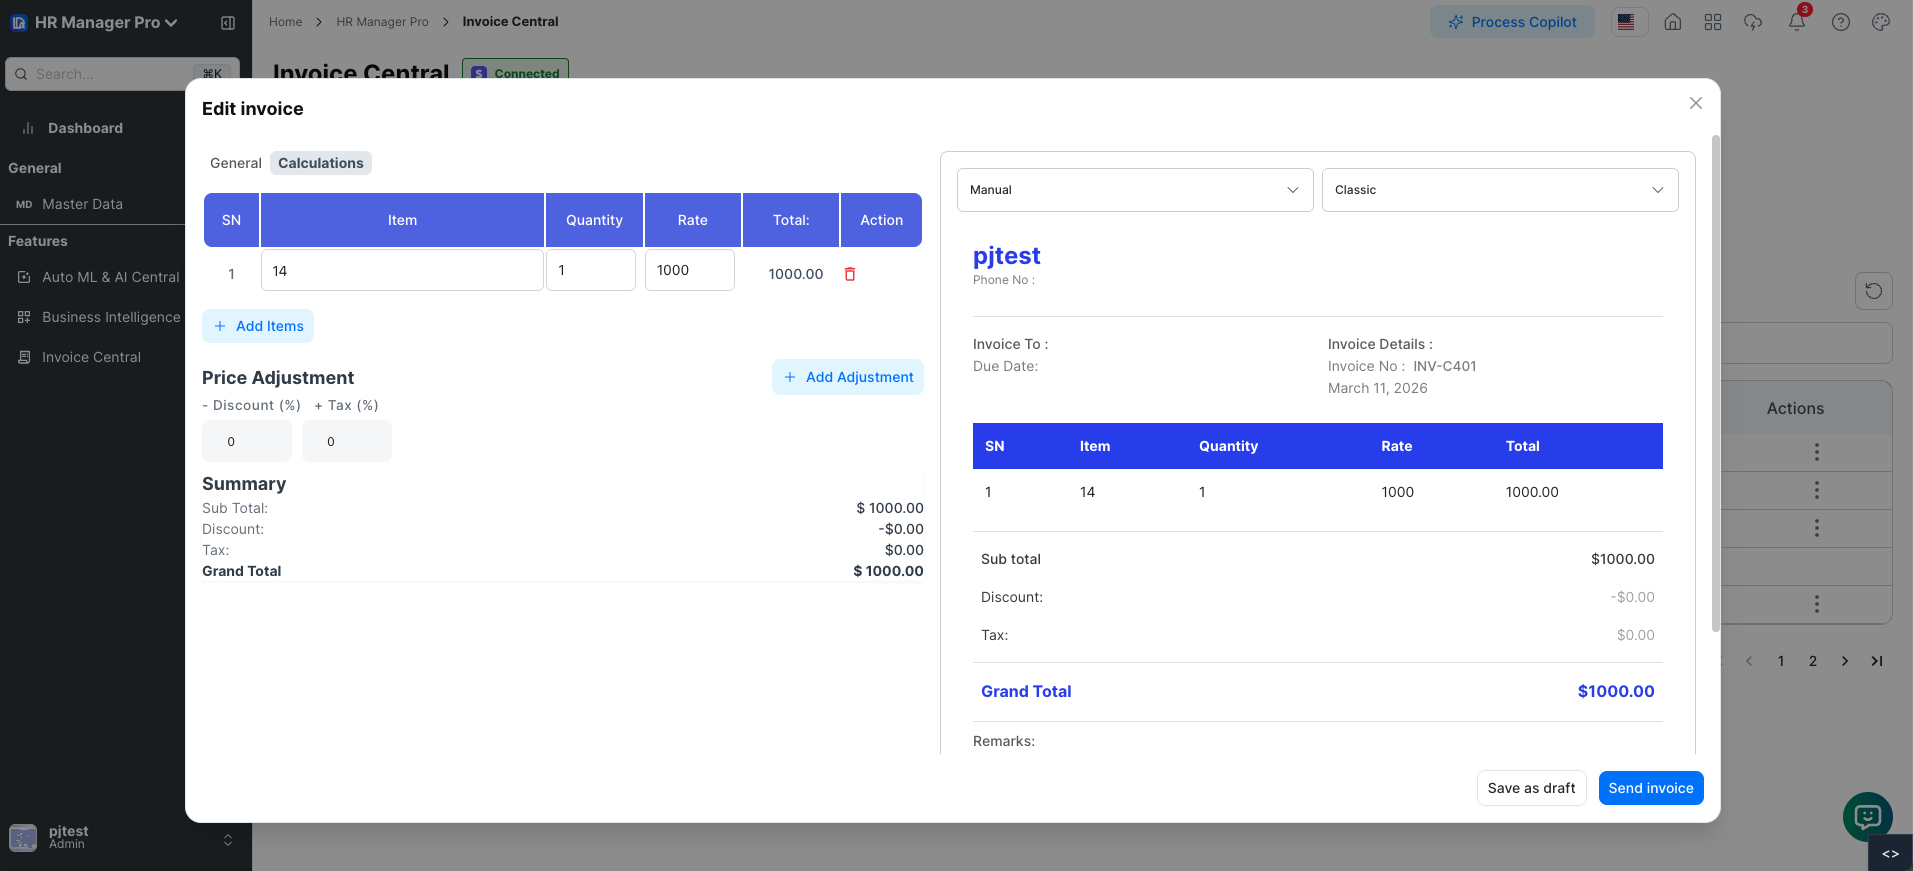
Task: Go to page 2 in pagination
Action: pyautogui.click(x=1813, y=661)
